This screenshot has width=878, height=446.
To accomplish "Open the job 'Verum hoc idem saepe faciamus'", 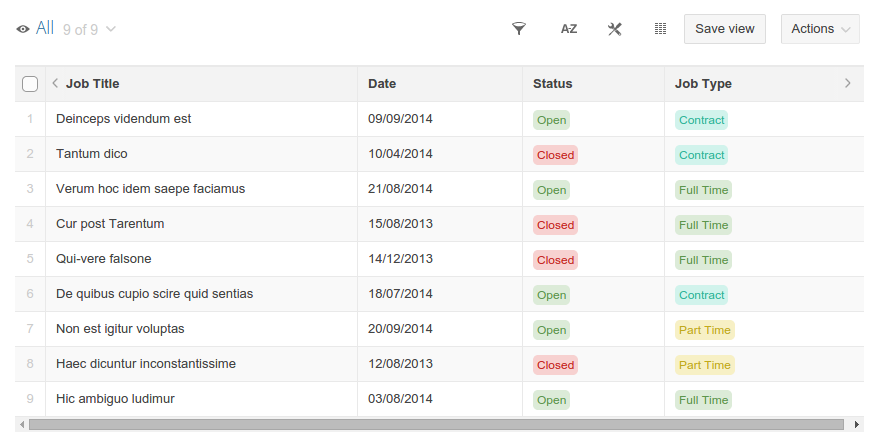I will click(150, 189).
